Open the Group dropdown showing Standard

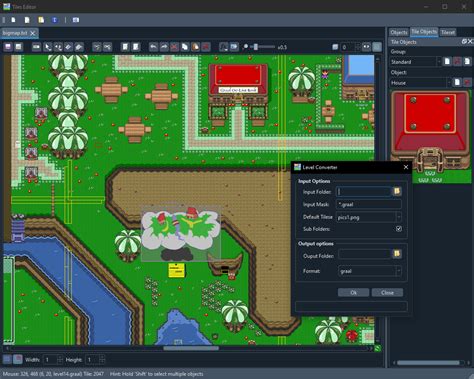coord(416,62)
